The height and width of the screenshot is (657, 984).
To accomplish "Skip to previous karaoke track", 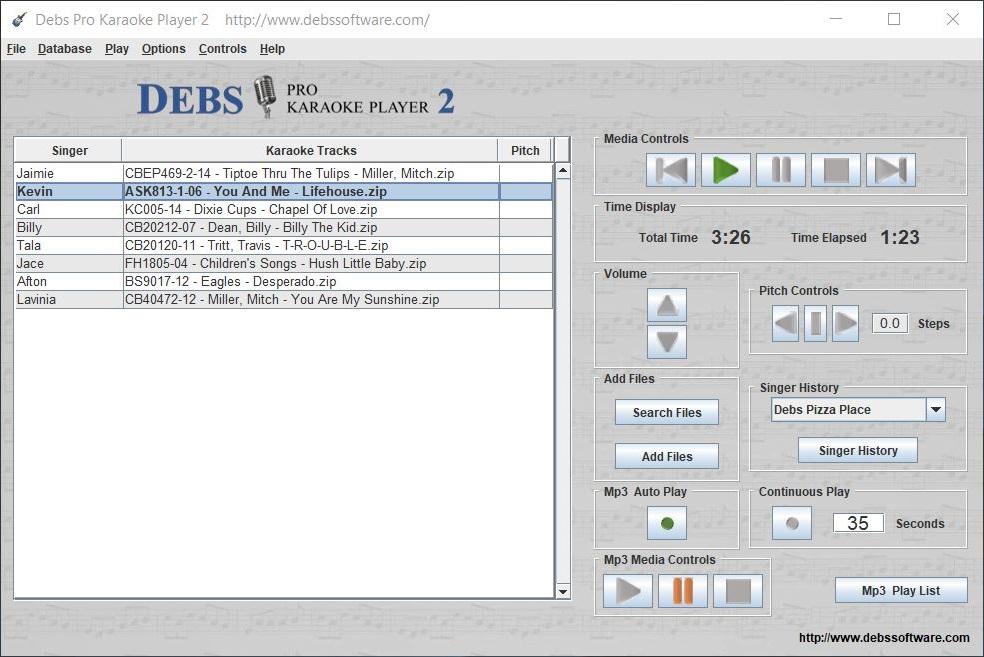I will [671, 170].
